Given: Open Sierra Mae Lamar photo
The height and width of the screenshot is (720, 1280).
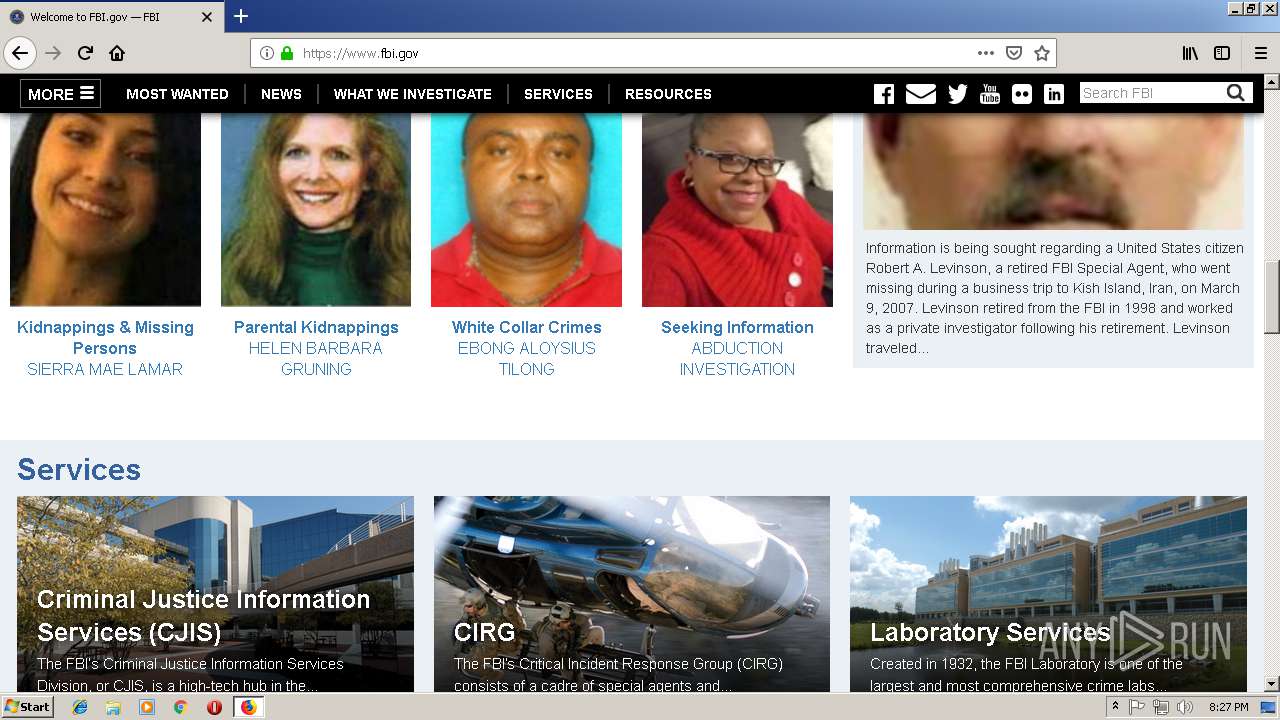Looking at the screenshot, I should click(x=105, y=209).
